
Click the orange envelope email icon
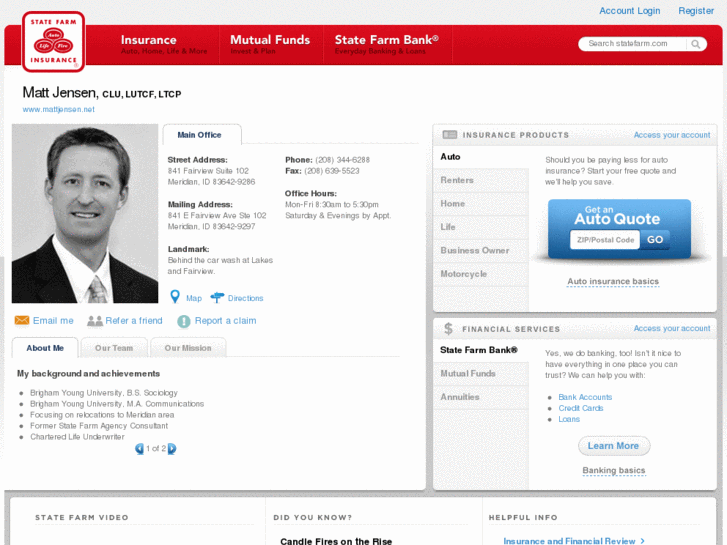point(22,320)
